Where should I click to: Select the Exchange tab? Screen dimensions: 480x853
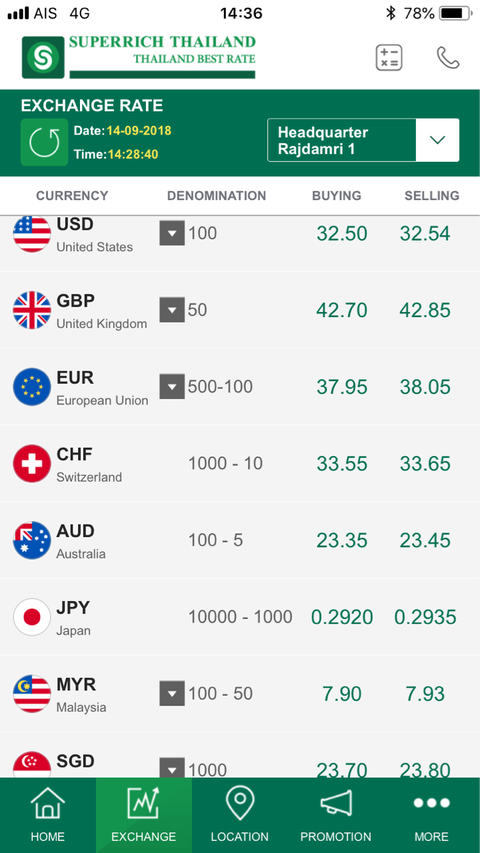144,815
